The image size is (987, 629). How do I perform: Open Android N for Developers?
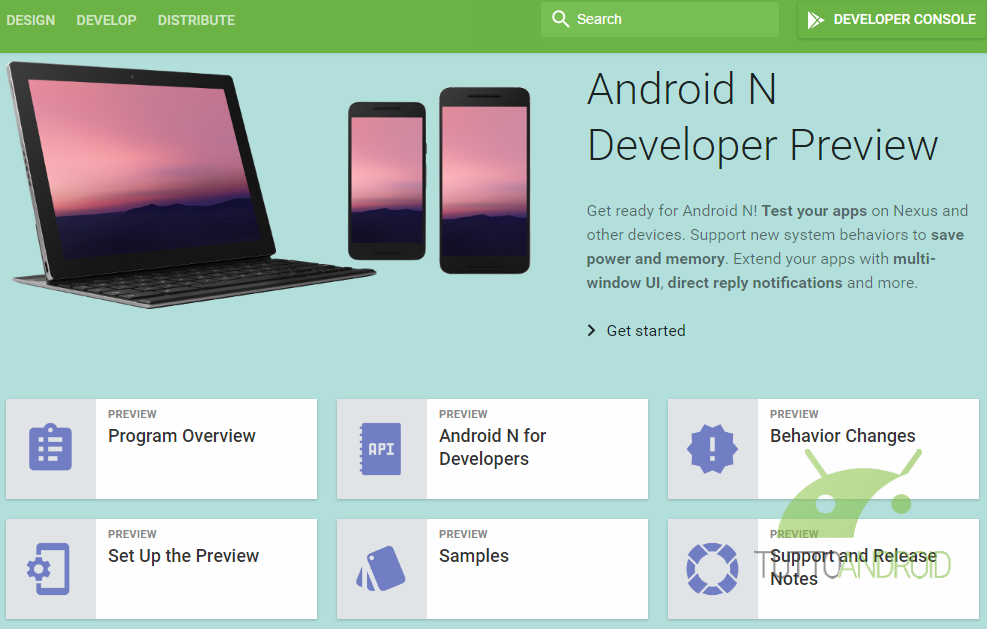pyautogui.click(x=493, y=447)
